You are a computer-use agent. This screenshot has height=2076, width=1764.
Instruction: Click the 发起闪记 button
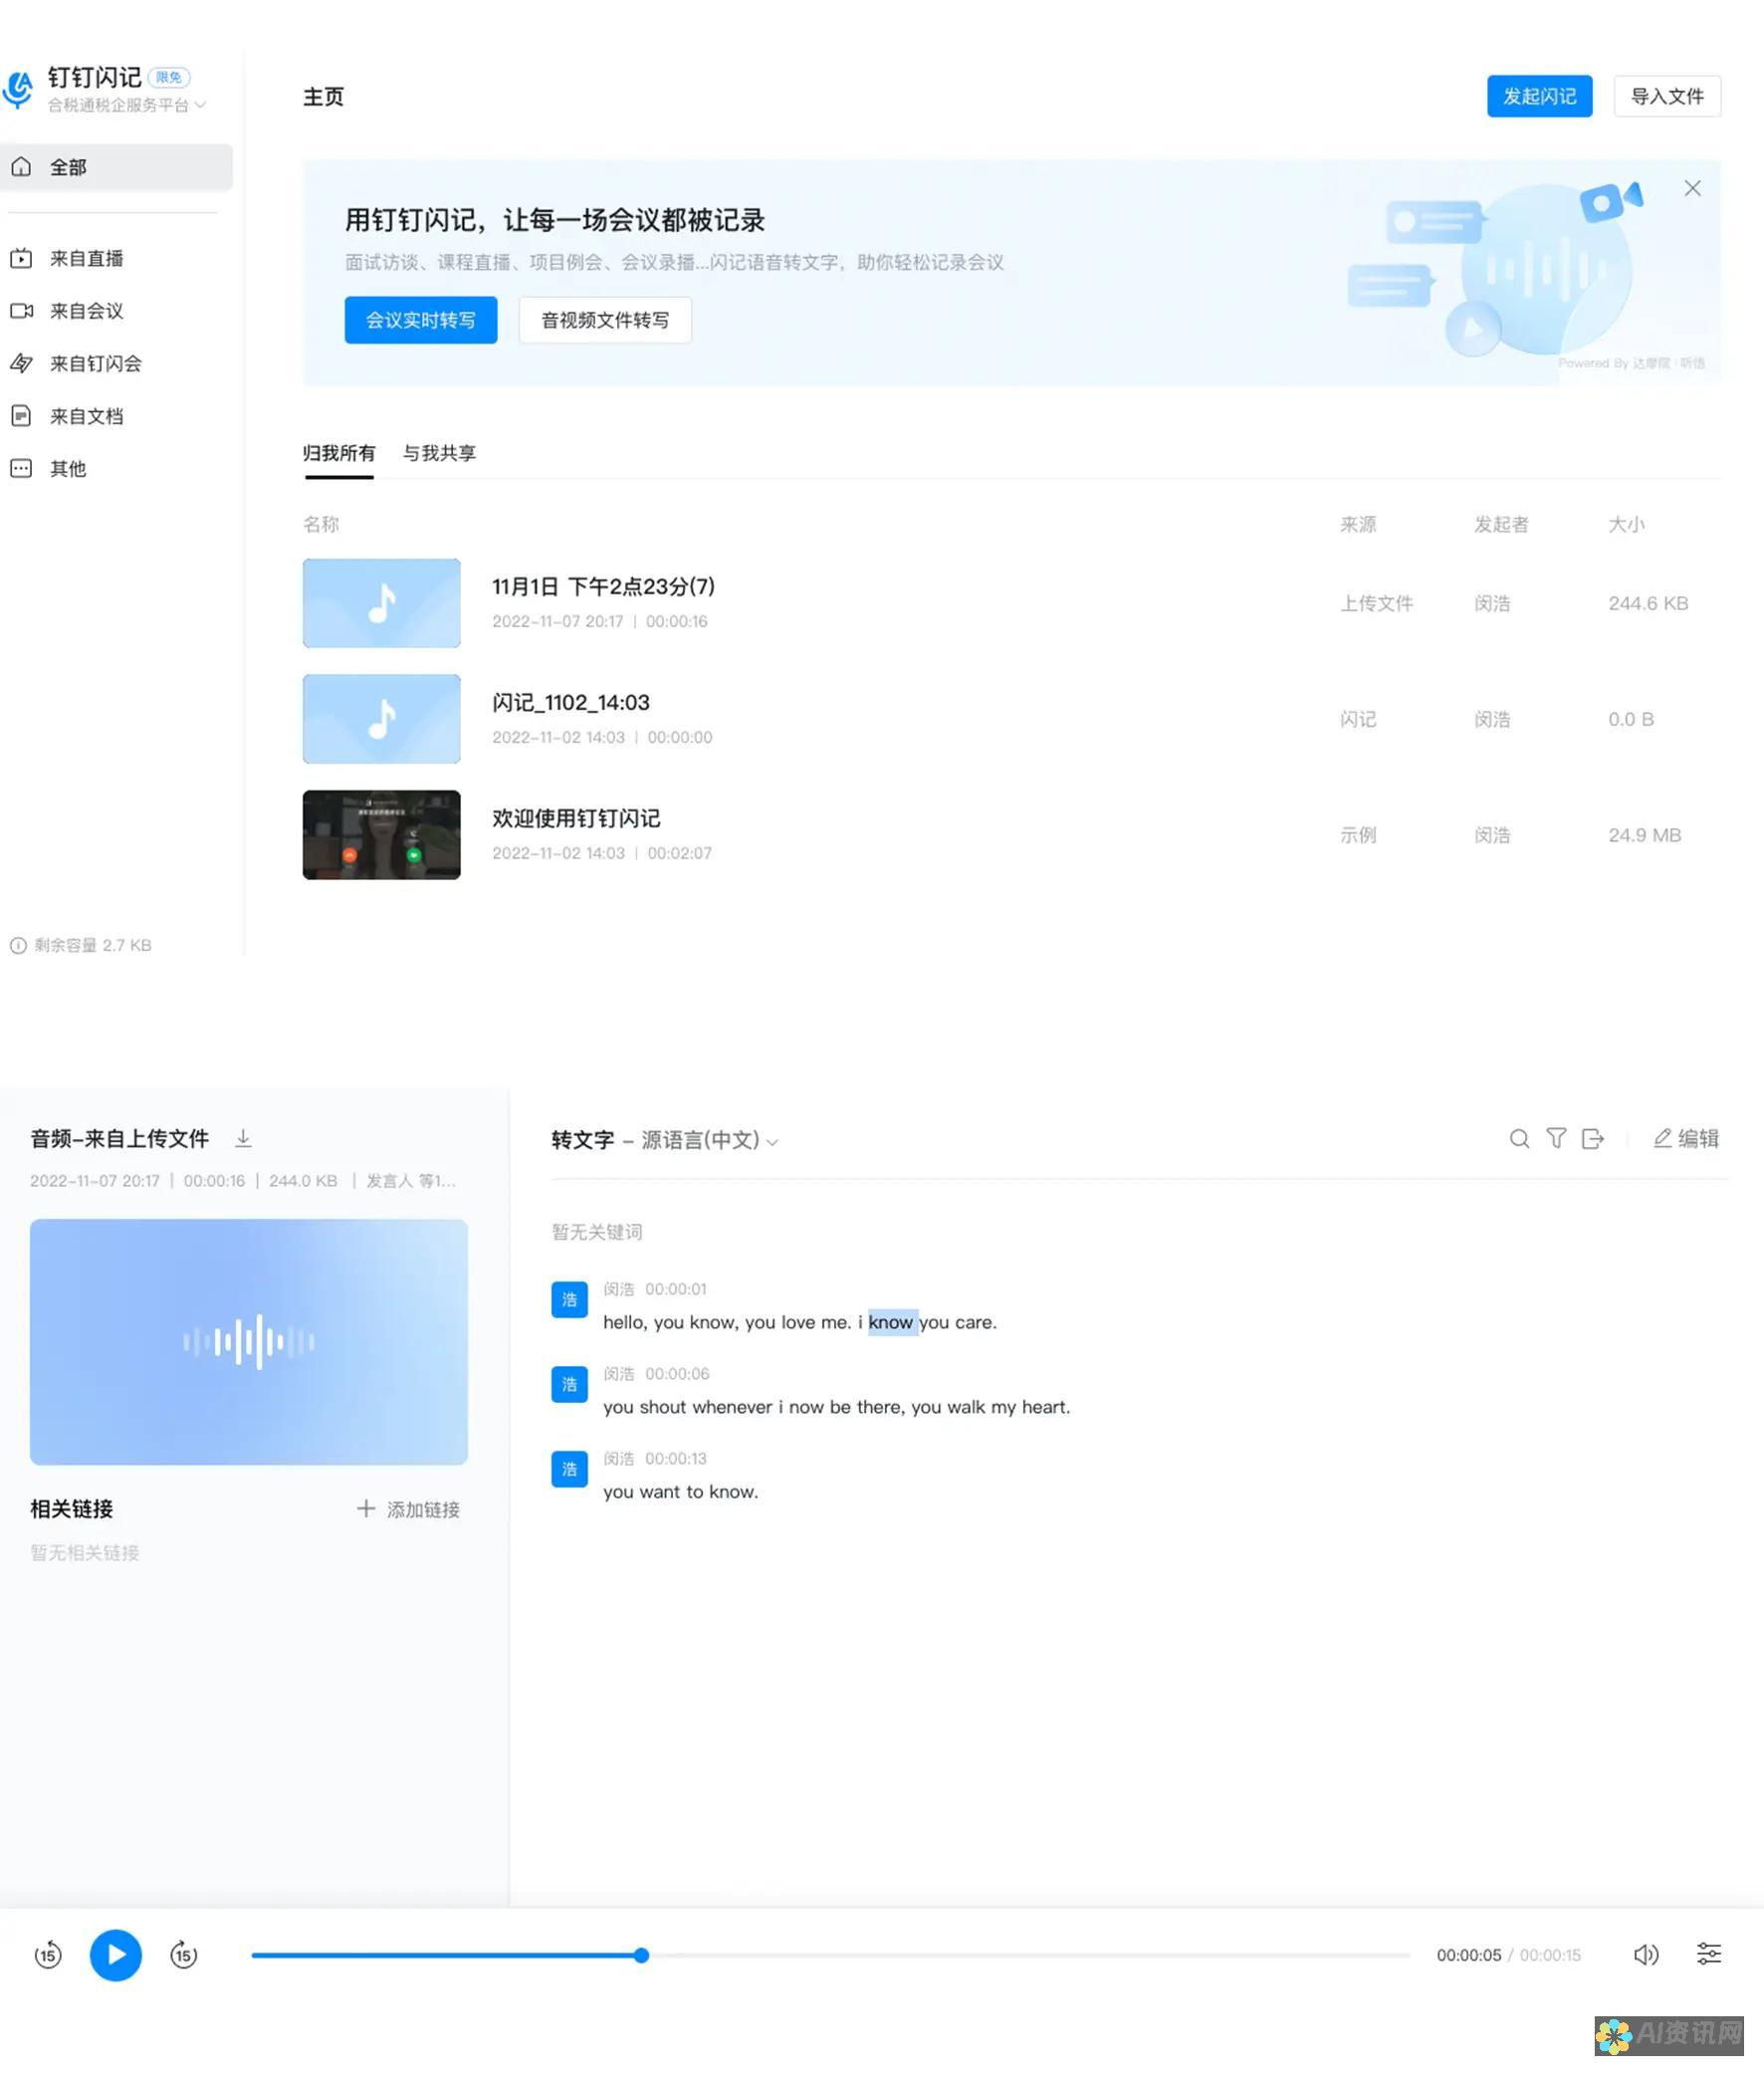click(1539, 96)
